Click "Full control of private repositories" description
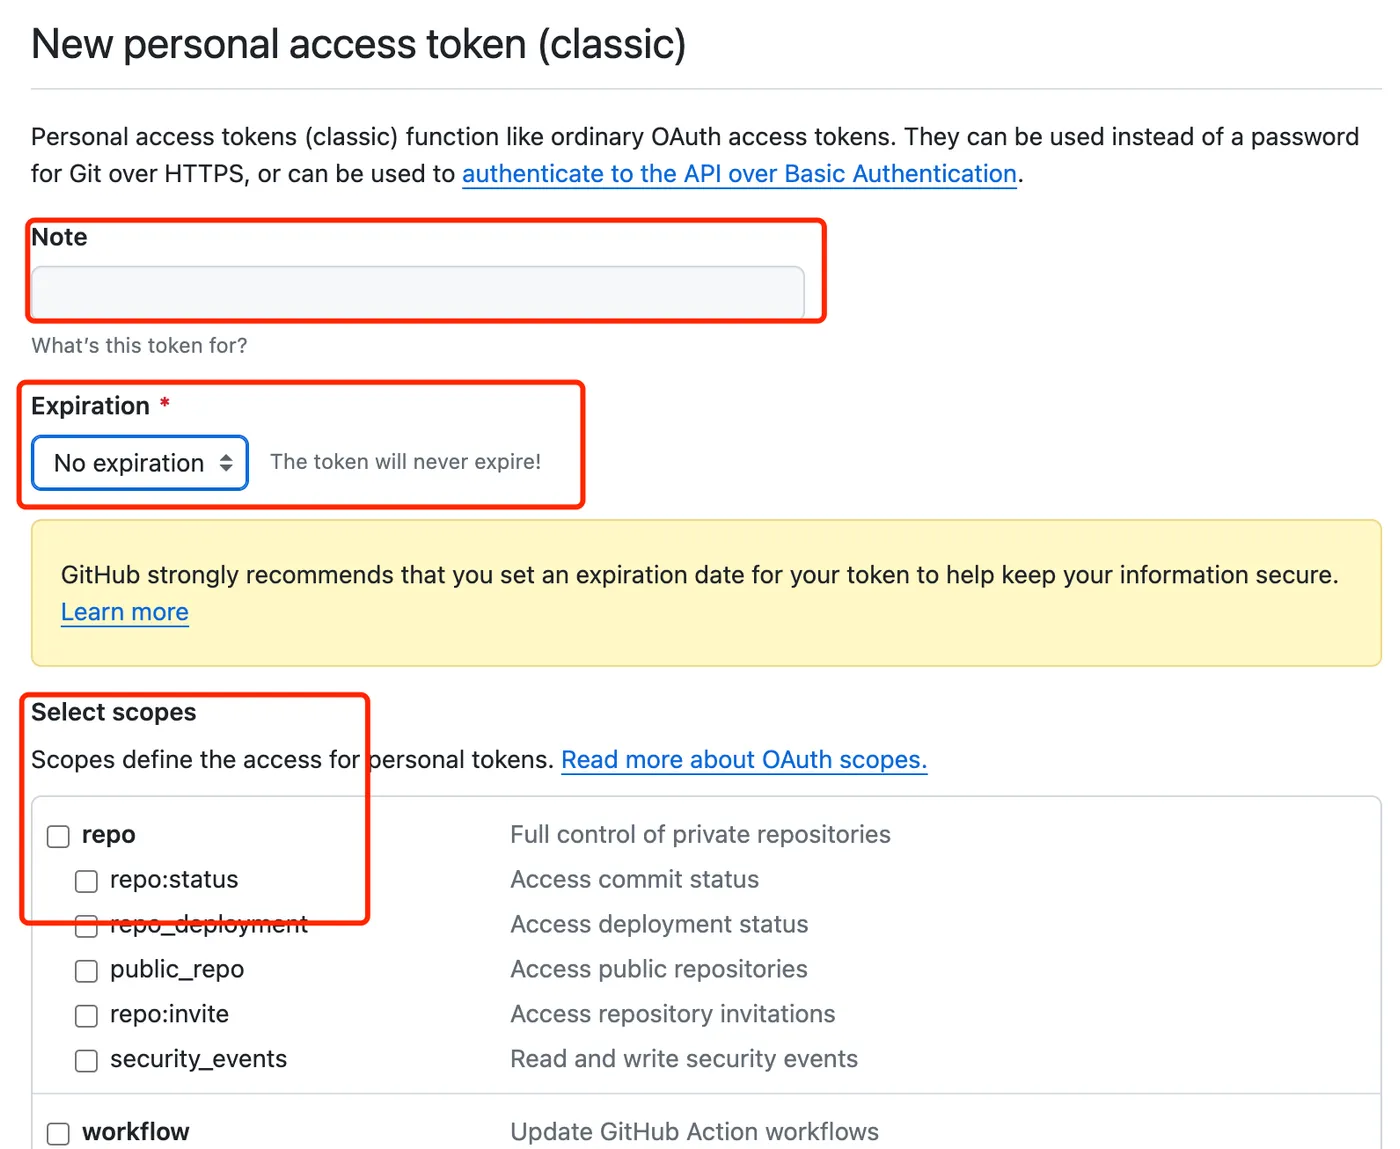This screenshot has width=1400, height=1149. 700,835
